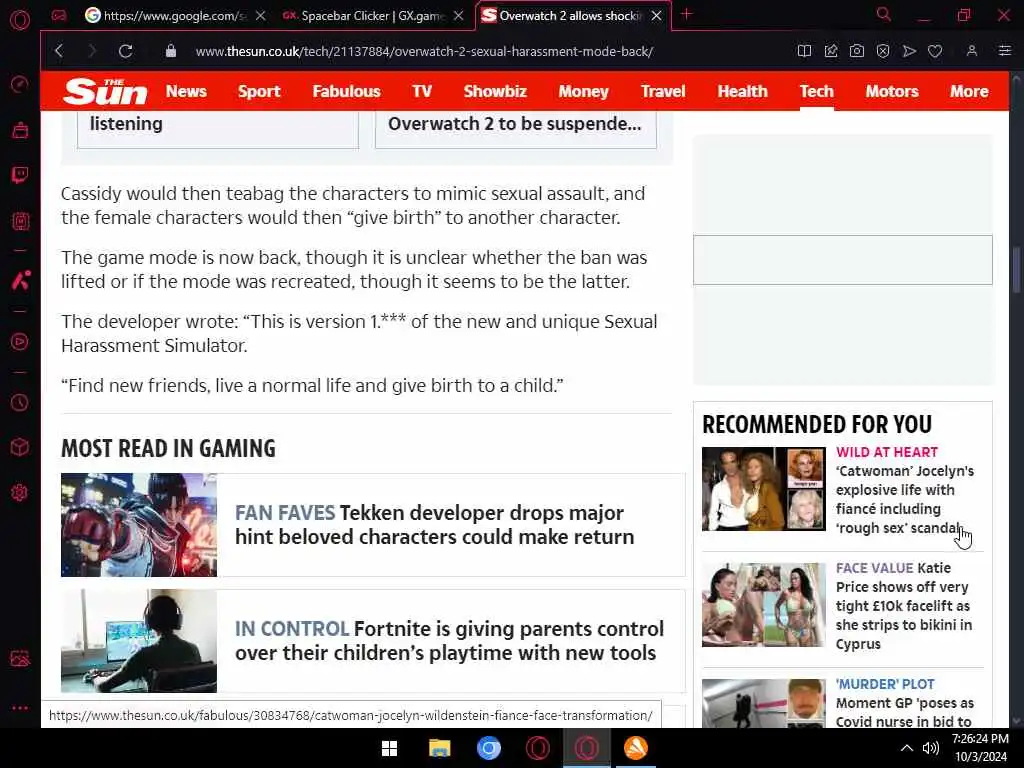Open the Windows Start menu
Screen dimensions: 1024x768
[389, 748]
